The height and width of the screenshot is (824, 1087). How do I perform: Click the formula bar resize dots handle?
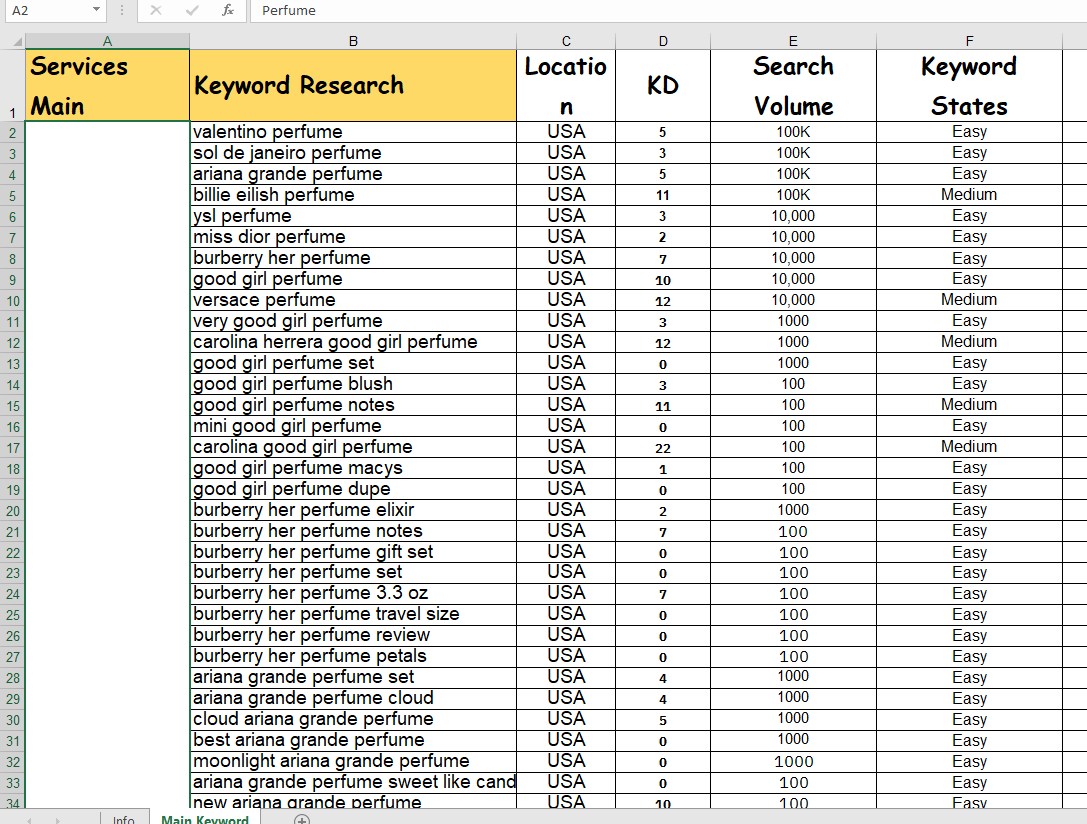pyautogui.click(x=121, y=10)
